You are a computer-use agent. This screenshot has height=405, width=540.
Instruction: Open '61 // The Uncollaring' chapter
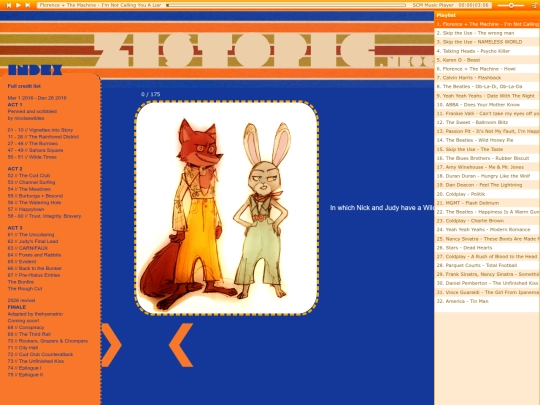[31, 235]
